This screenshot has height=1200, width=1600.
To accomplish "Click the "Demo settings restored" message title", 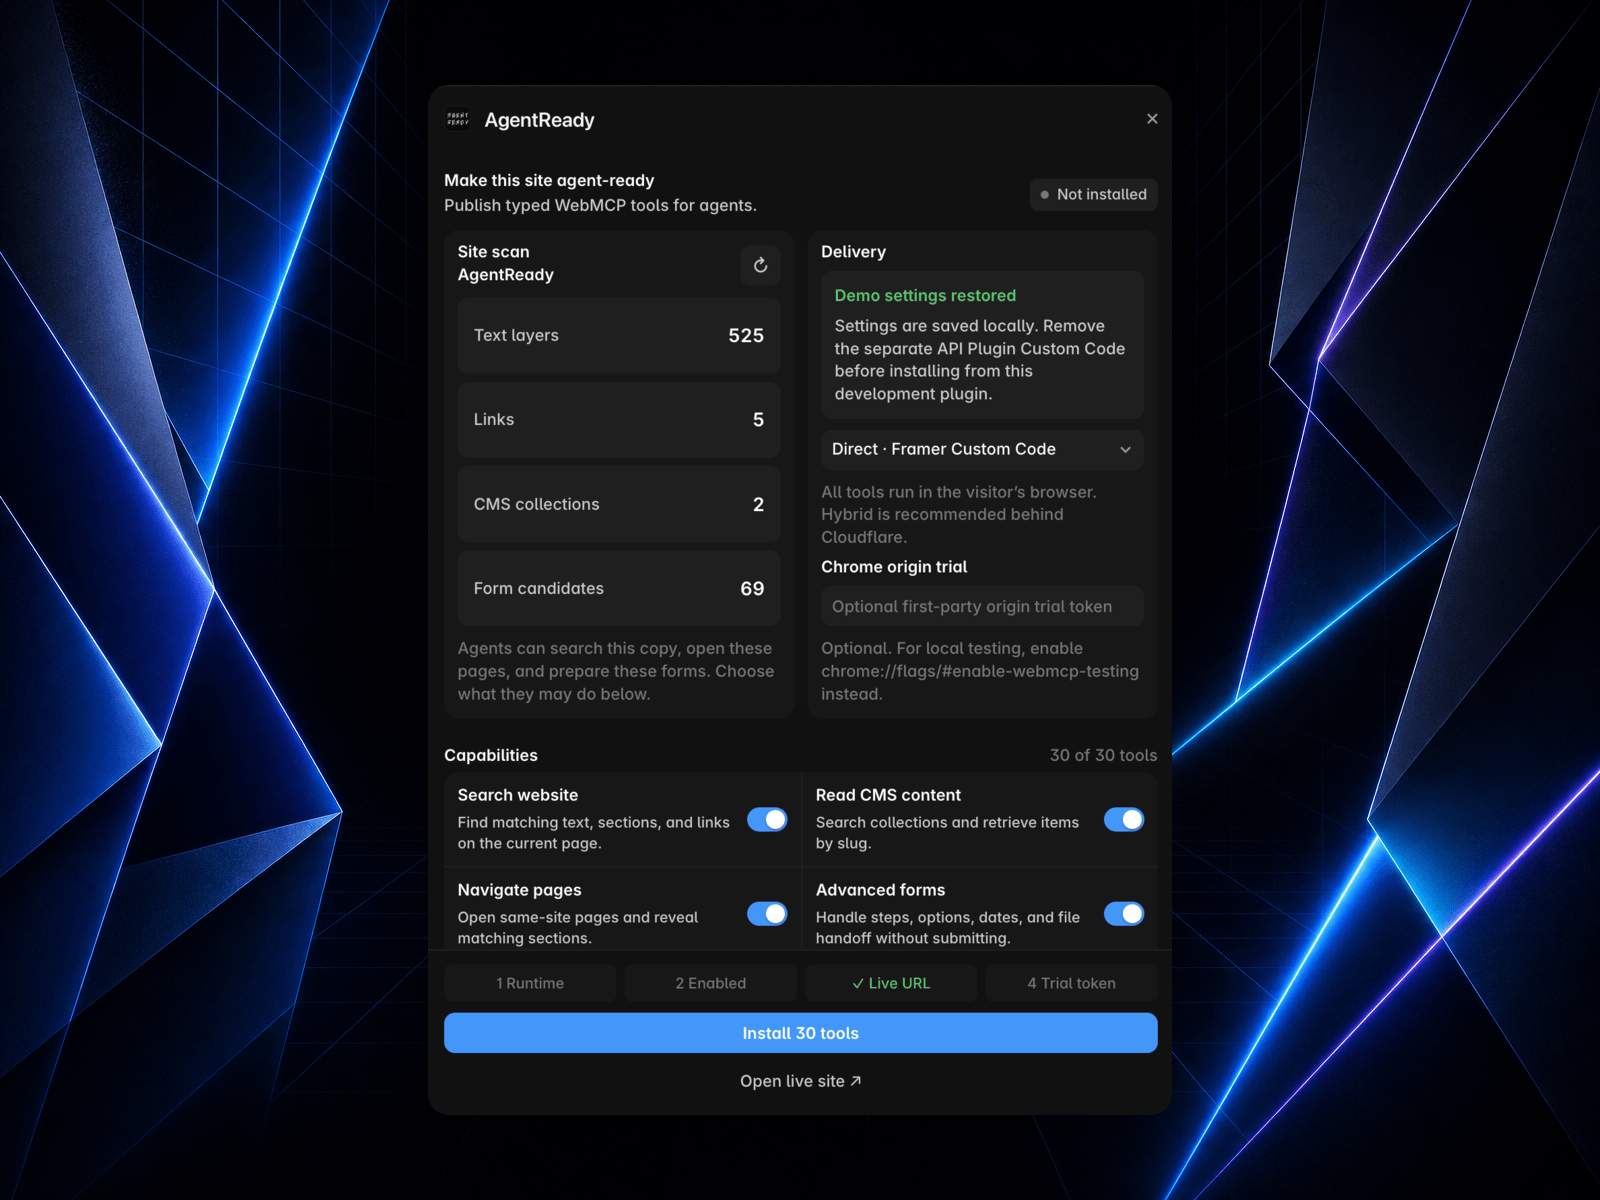I will [925, 295].
